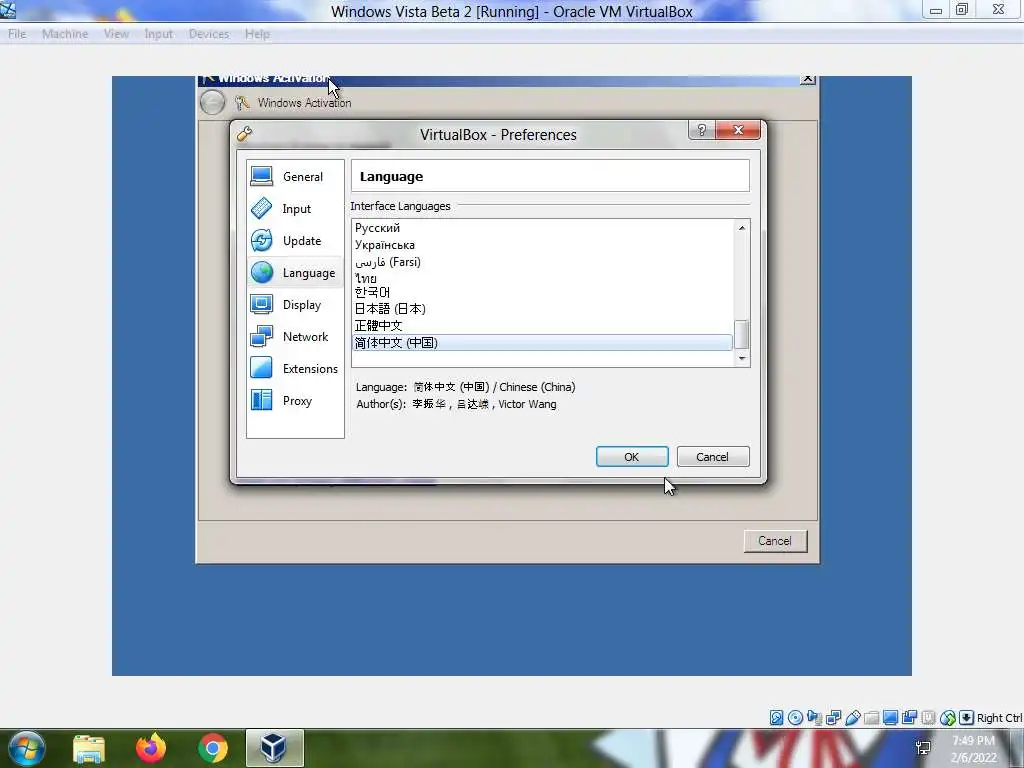The width and height of the screenshot is (1024, 768).
Task: Open the Extensions preferences page
Action: coord(295,368)
